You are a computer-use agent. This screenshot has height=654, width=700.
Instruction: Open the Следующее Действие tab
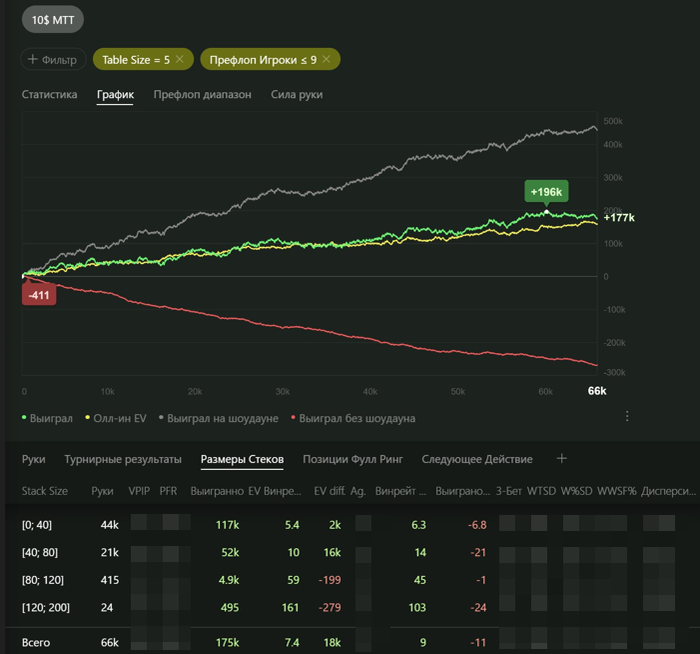coord(477,459)
